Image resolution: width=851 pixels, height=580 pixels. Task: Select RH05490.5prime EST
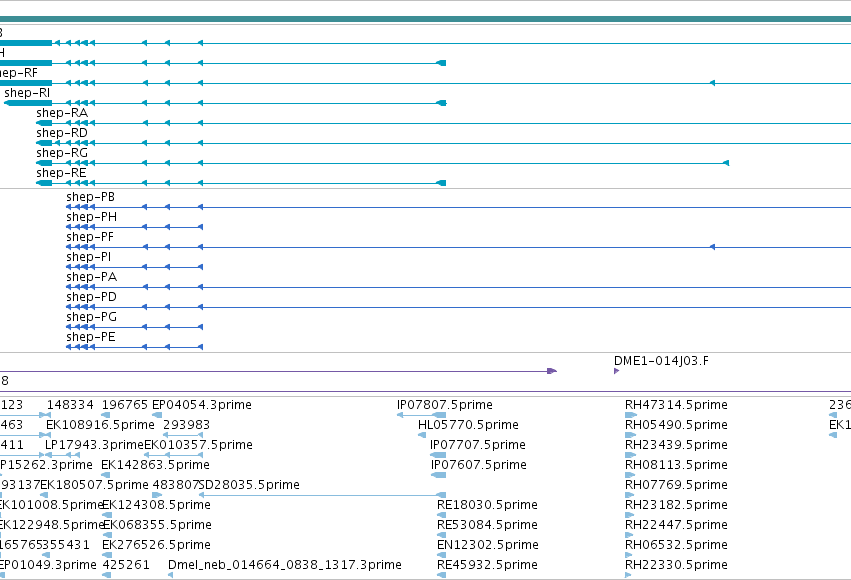click(676, 425)
